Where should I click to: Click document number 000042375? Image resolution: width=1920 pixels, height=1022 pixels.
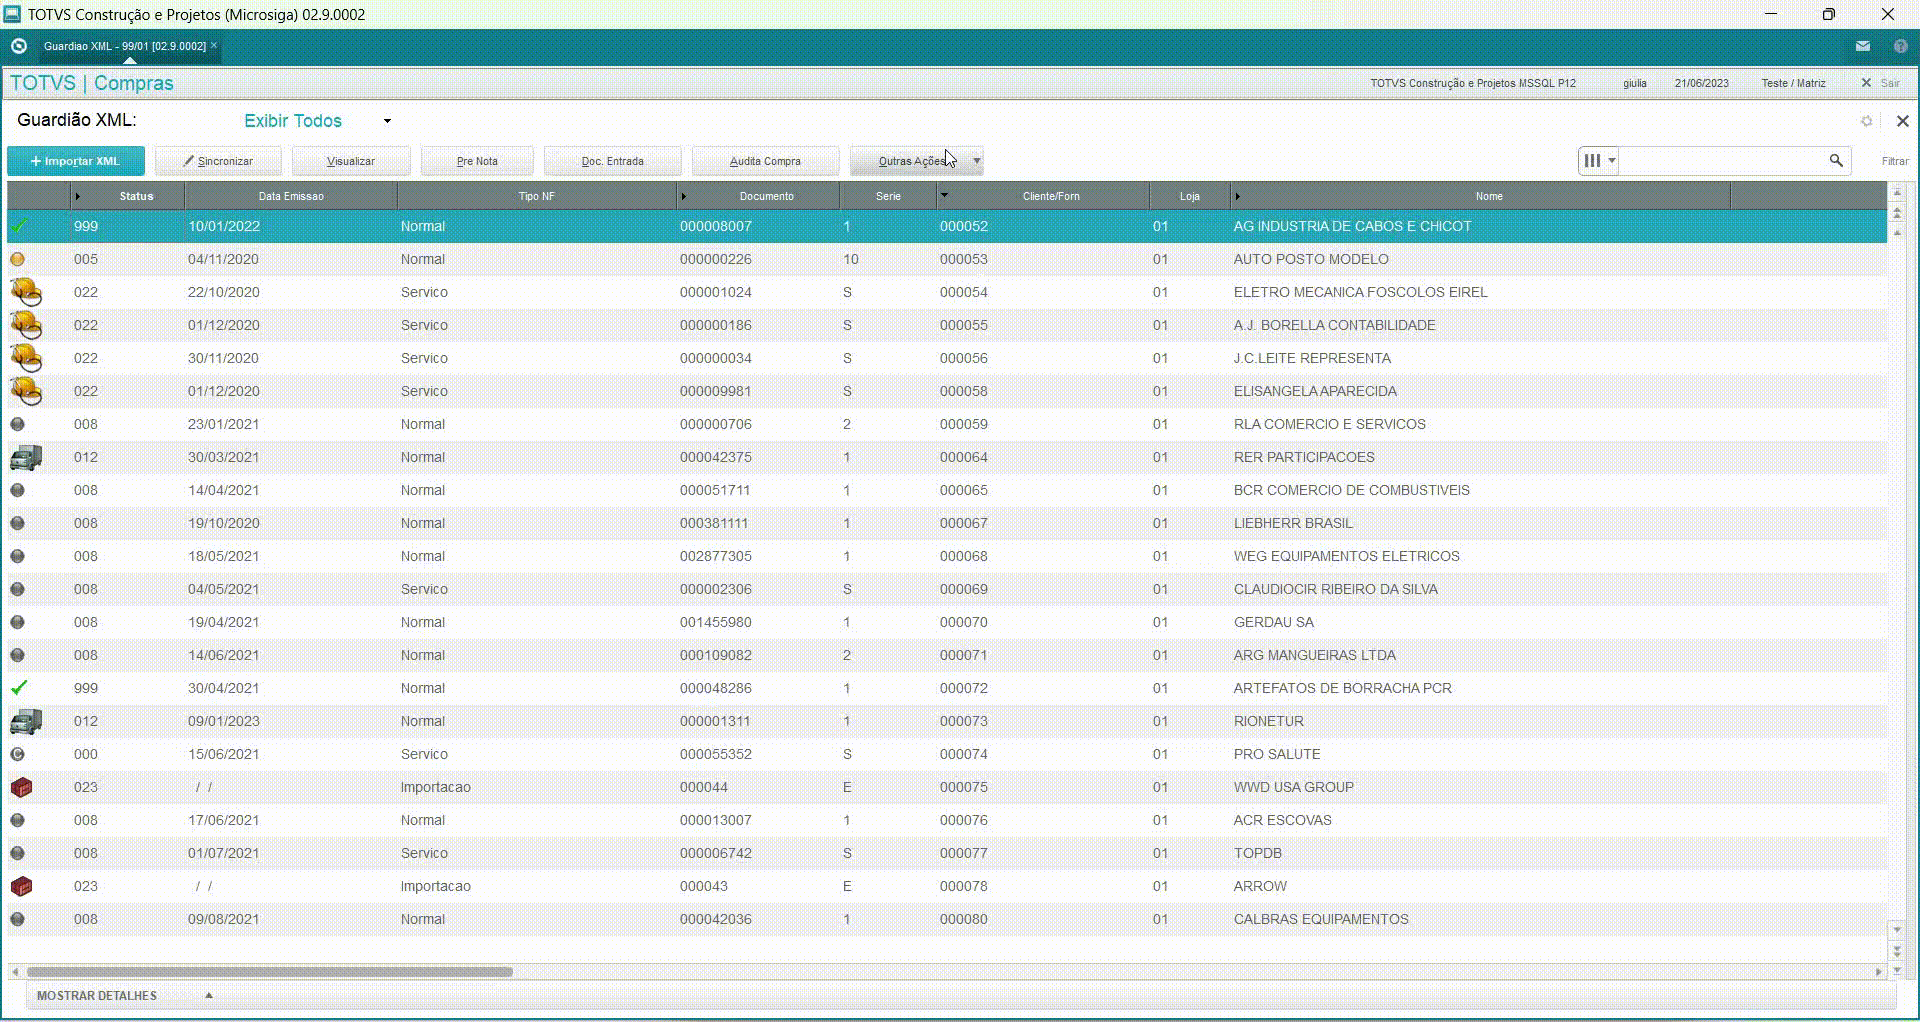[x=716, y=457]
